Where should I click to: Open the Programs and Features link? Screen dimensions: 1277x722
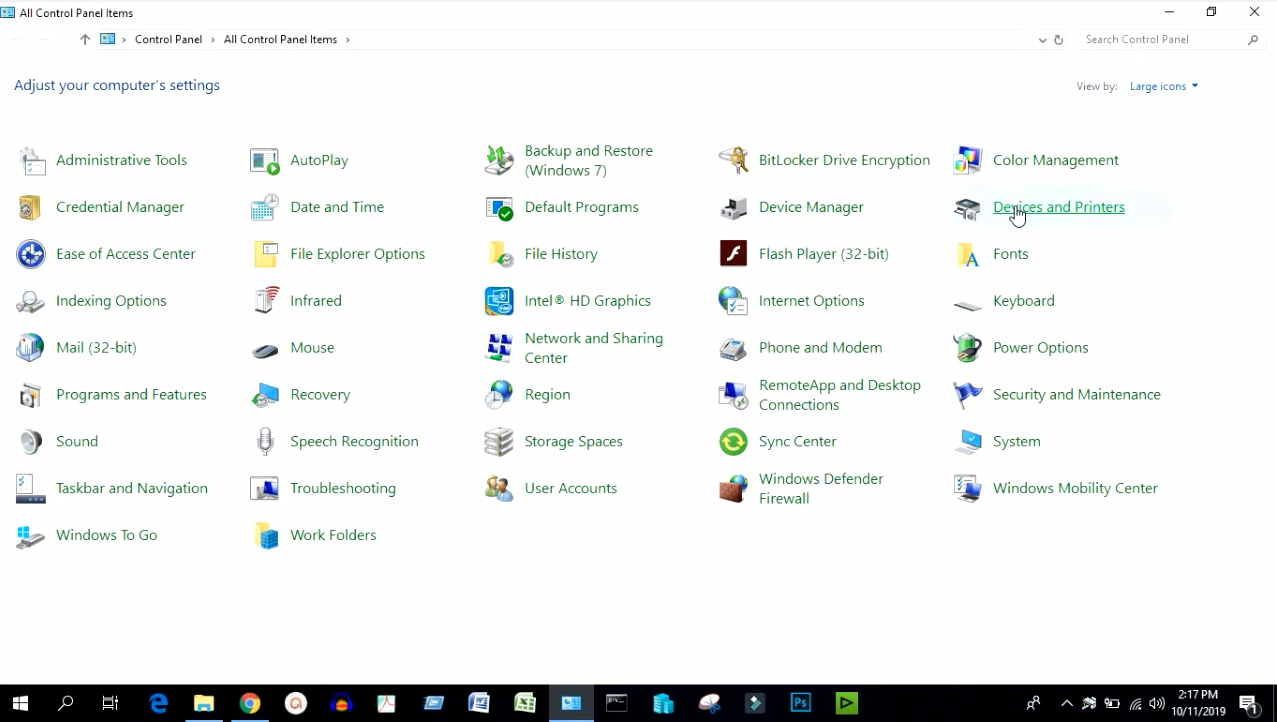[131, 395]
